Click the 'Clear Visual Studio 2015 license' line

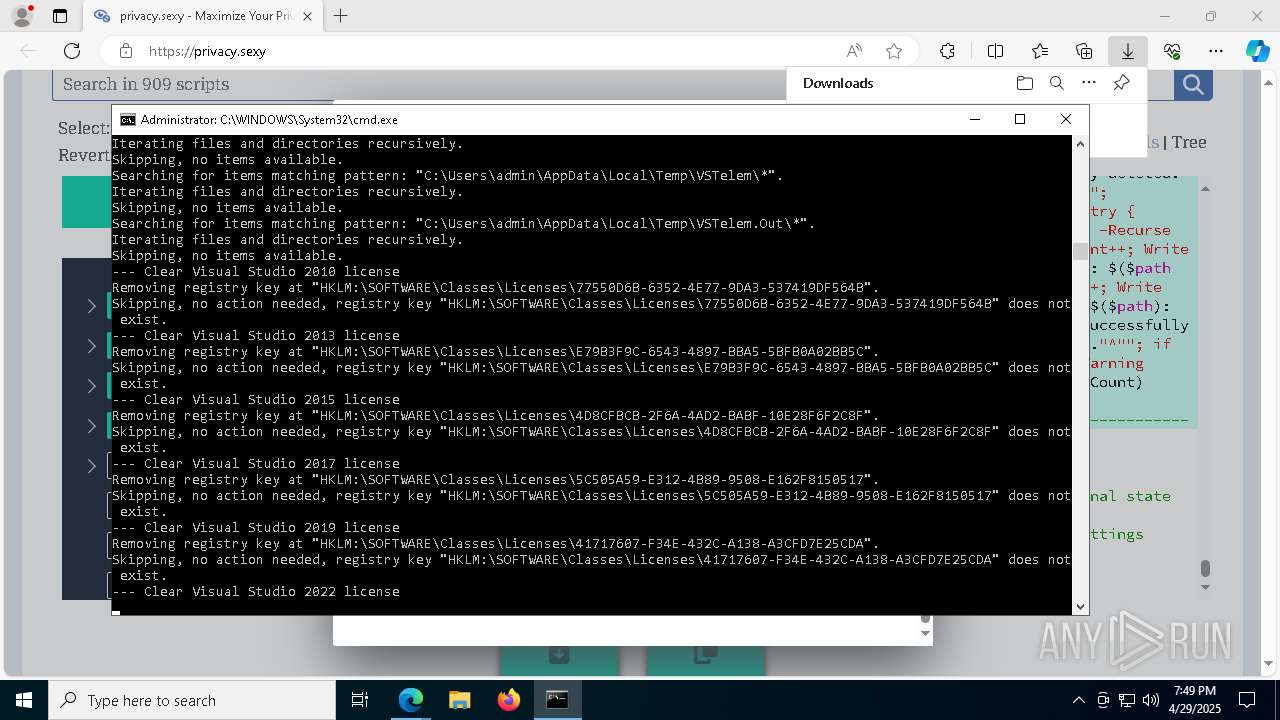(x=255, y=399)
